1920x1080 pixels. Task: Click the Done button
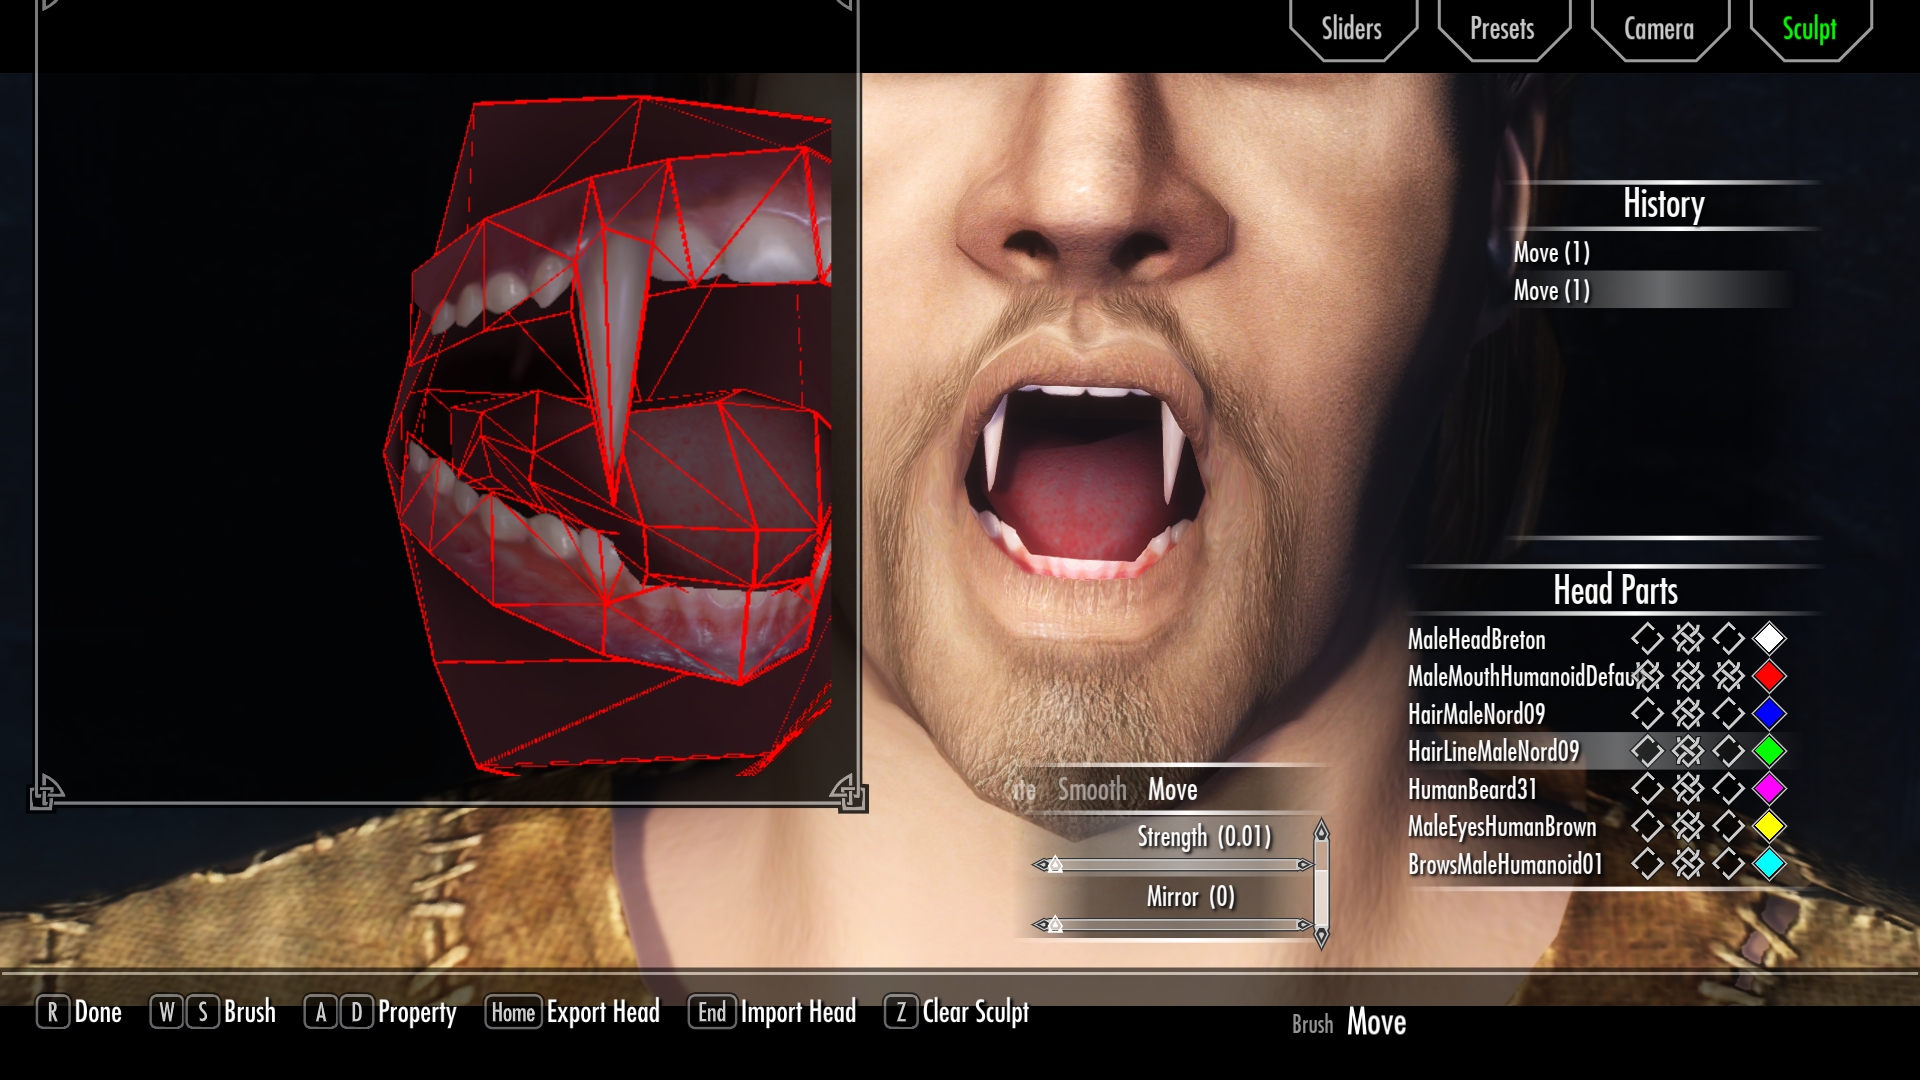pyautogui.click(x=80, y=1012)
